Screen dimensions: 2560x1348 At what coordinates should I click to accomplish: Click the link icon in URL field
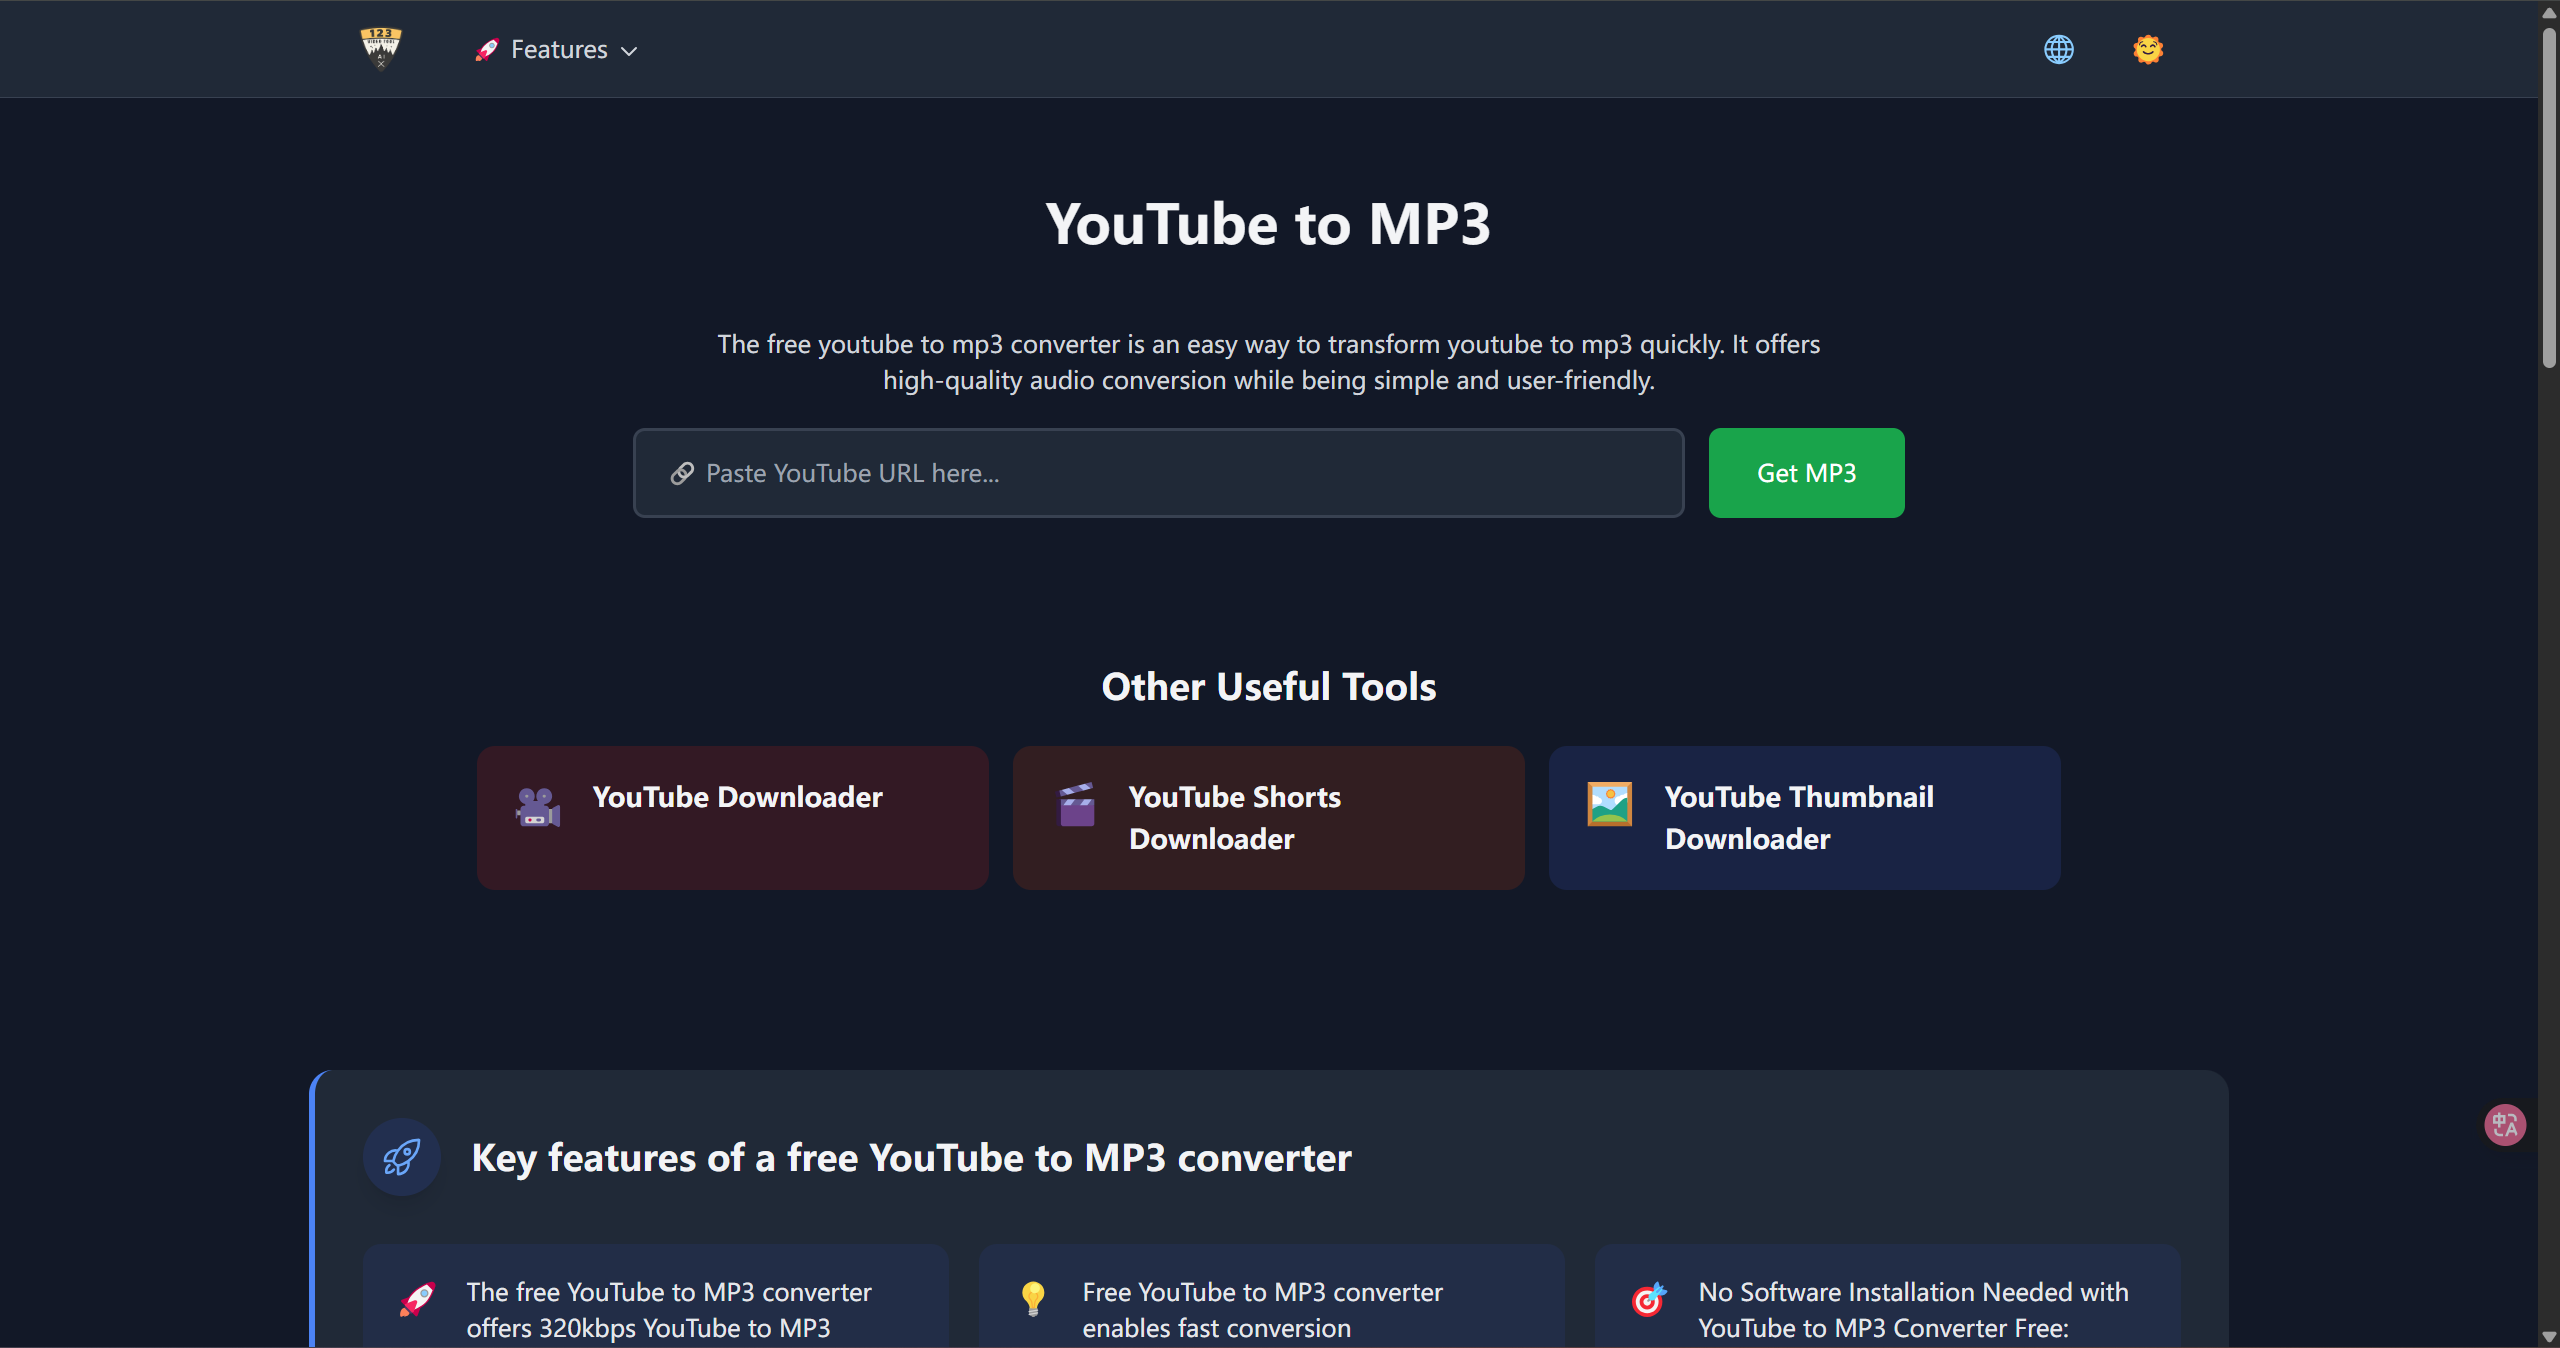[x=682, y=473]
